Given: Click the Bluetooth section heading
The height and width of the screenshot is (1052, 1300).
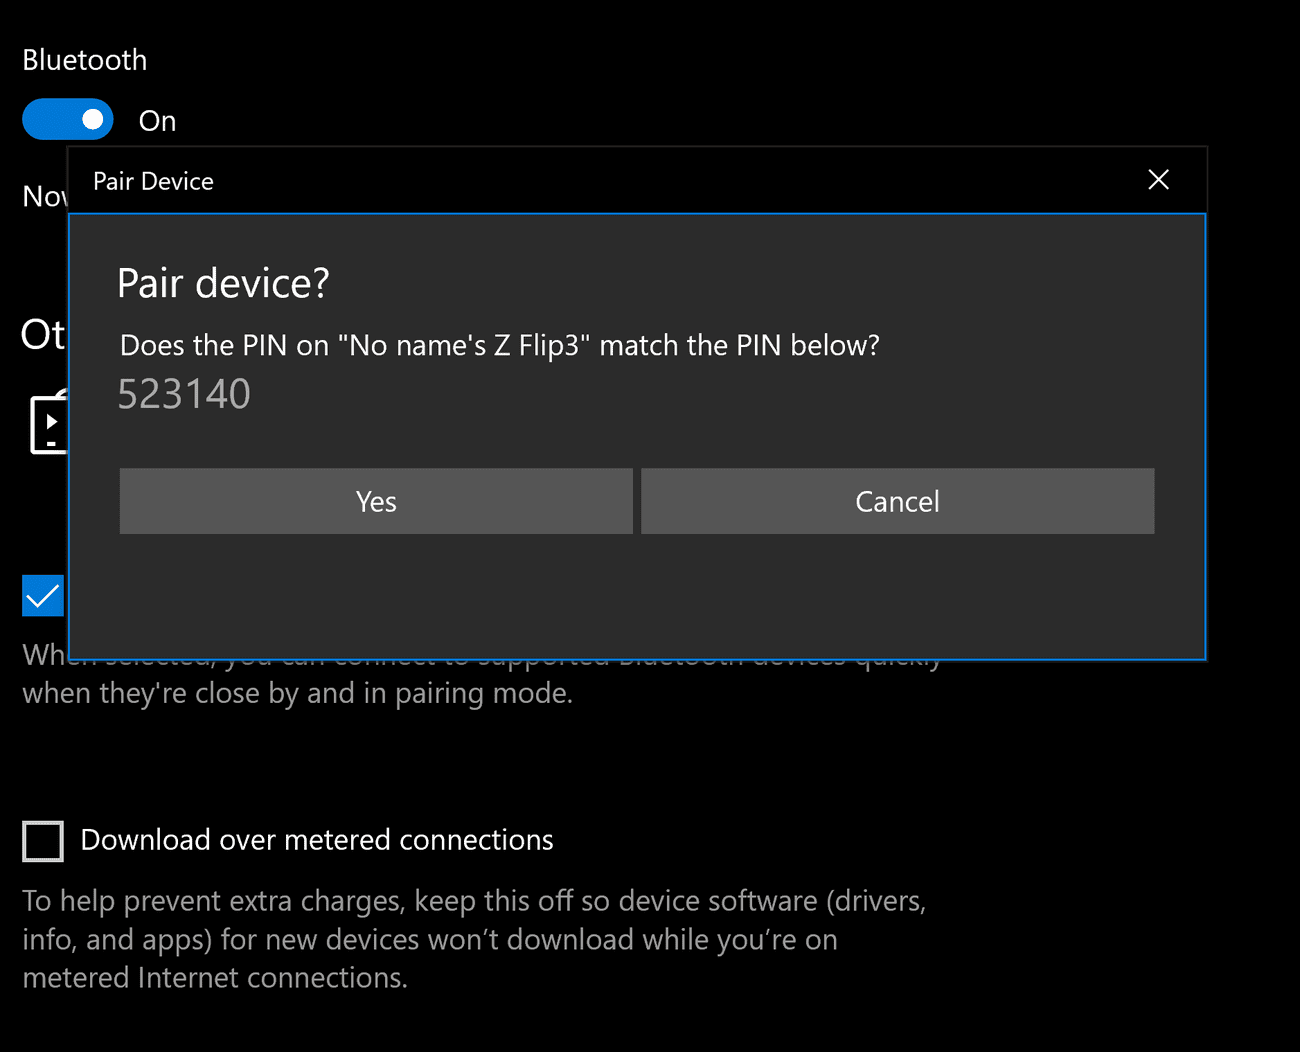Looking at the screenshot, I should coord(84,59).
